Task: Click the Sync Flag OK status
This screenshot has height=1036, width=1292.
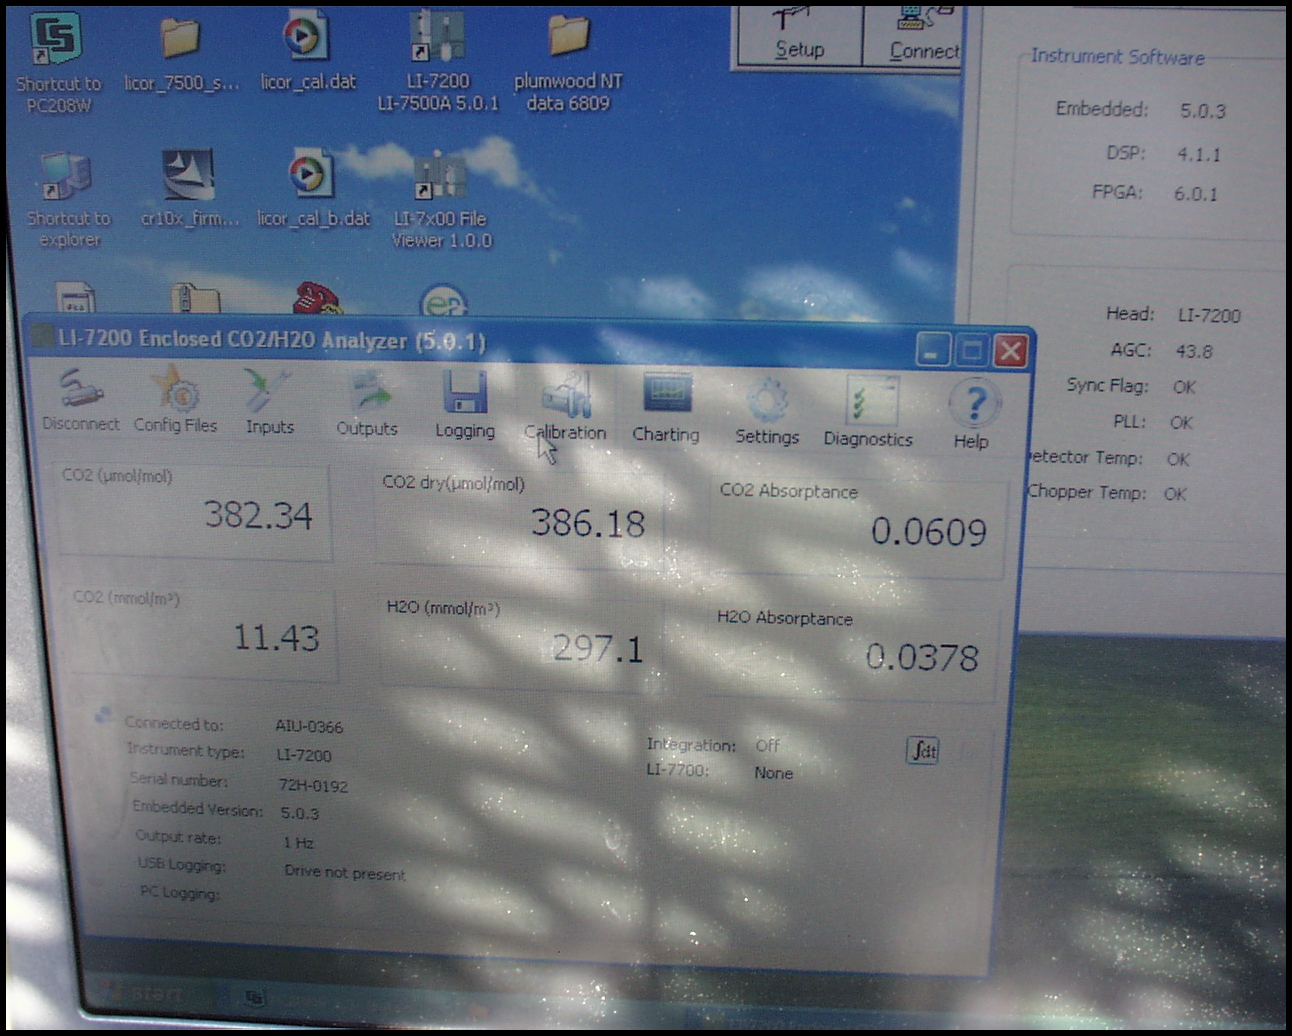Action: point(1184,387)
